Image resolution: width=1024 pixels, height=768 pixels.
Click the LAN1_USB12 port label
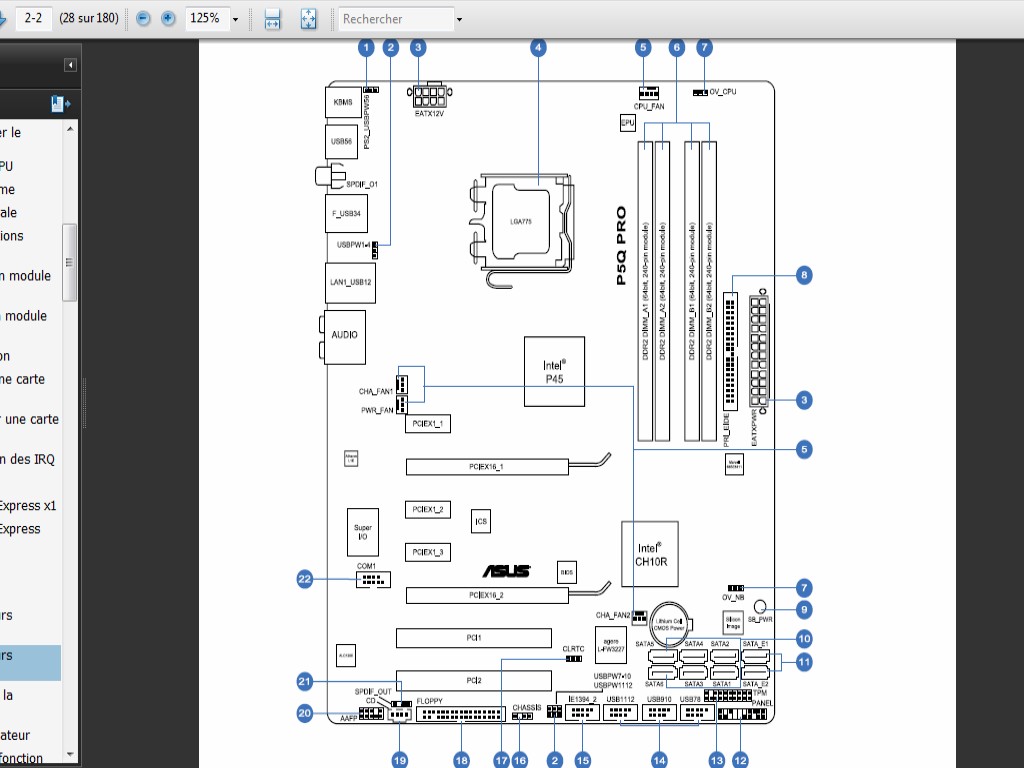pyautogui.click(x=351, y=282)
